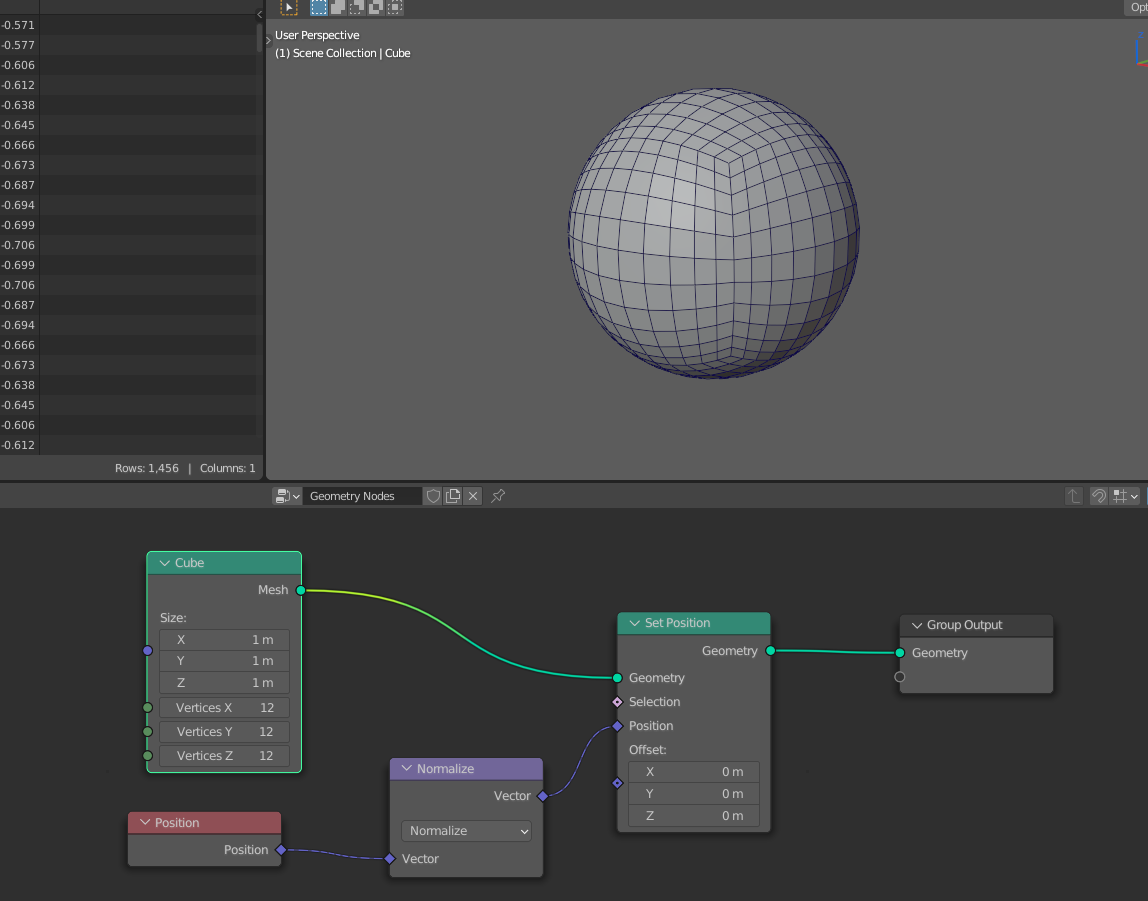
Task: Duplicate the Geometry Nodes node group
Action: [x=453, y=496]
